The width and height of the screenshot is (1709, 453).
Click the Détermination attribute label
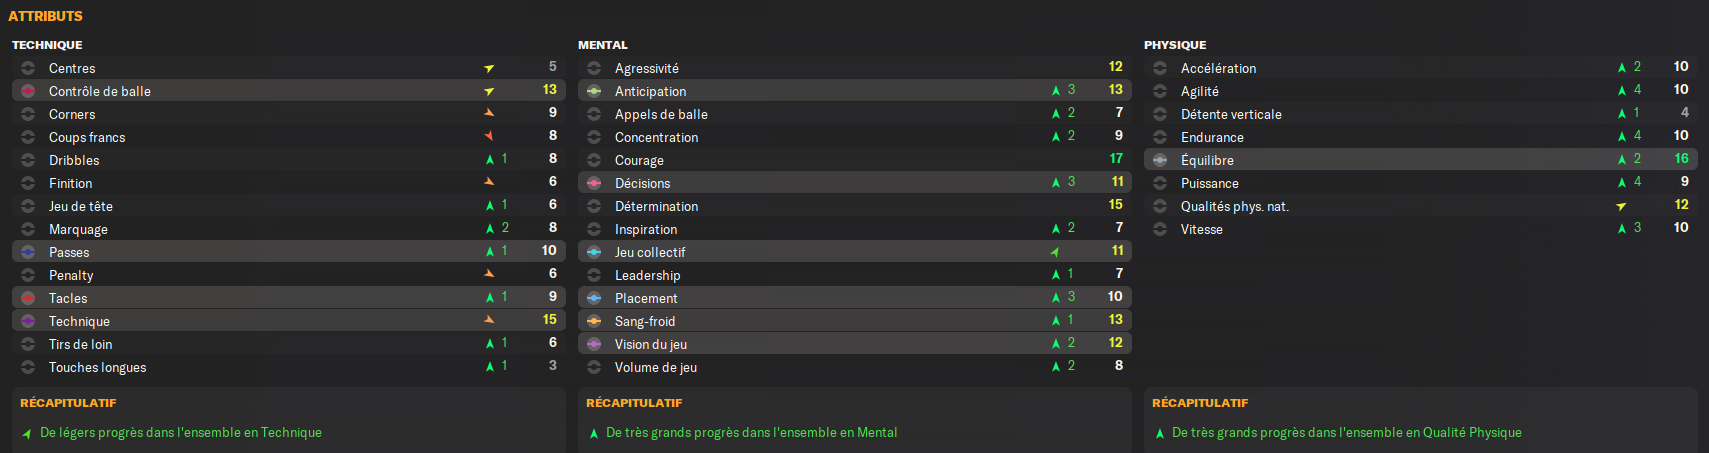coord(656,206)
